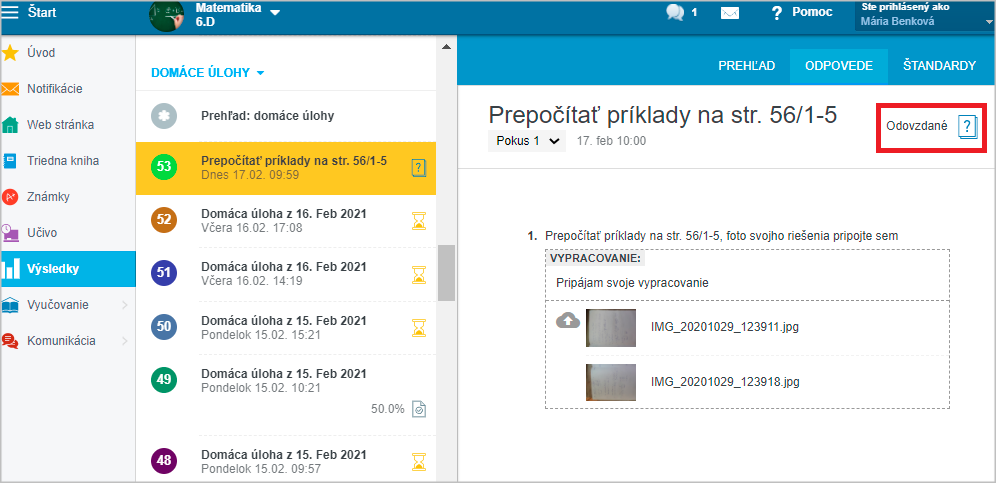Viewport: 996px width, 483px height.
Task: Click the Úvod star icon
Action: point(10,53)
